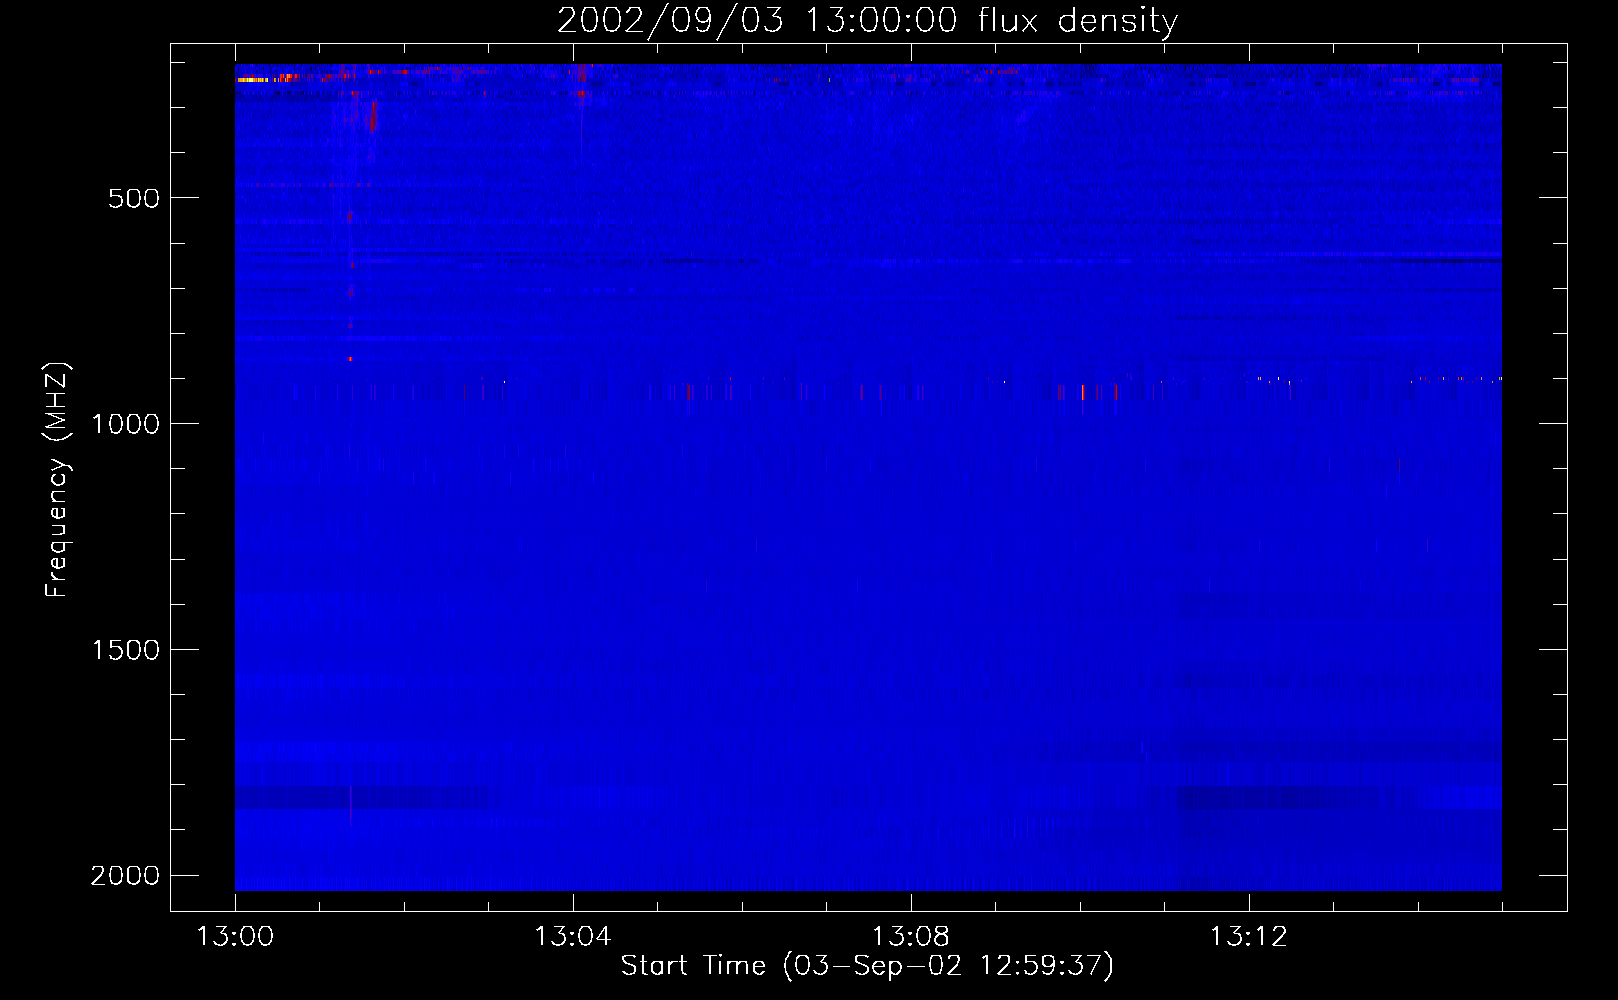This screenshot has width=1618, height=1000.
Task: Select the 1500 frequency tick label
Action: coord(125,650)
